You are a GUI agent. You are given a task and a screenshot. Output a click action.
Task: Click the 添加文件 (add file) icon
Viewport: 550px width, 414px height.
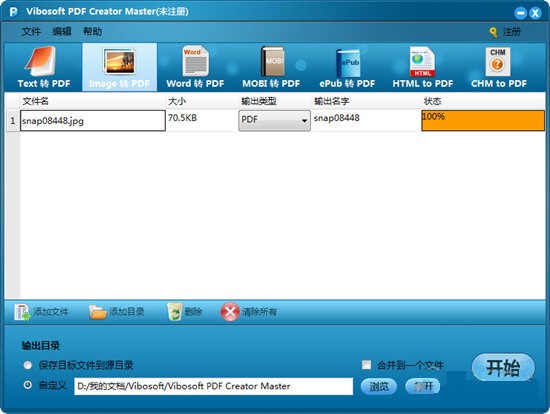click(22, 312)
